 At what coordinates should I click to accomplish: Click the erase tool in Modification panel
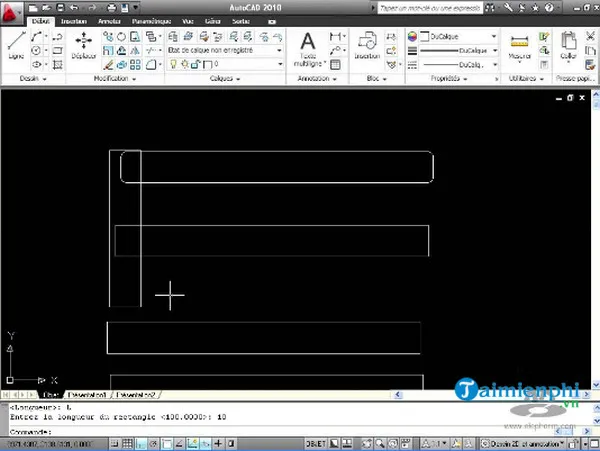point(108,65)
